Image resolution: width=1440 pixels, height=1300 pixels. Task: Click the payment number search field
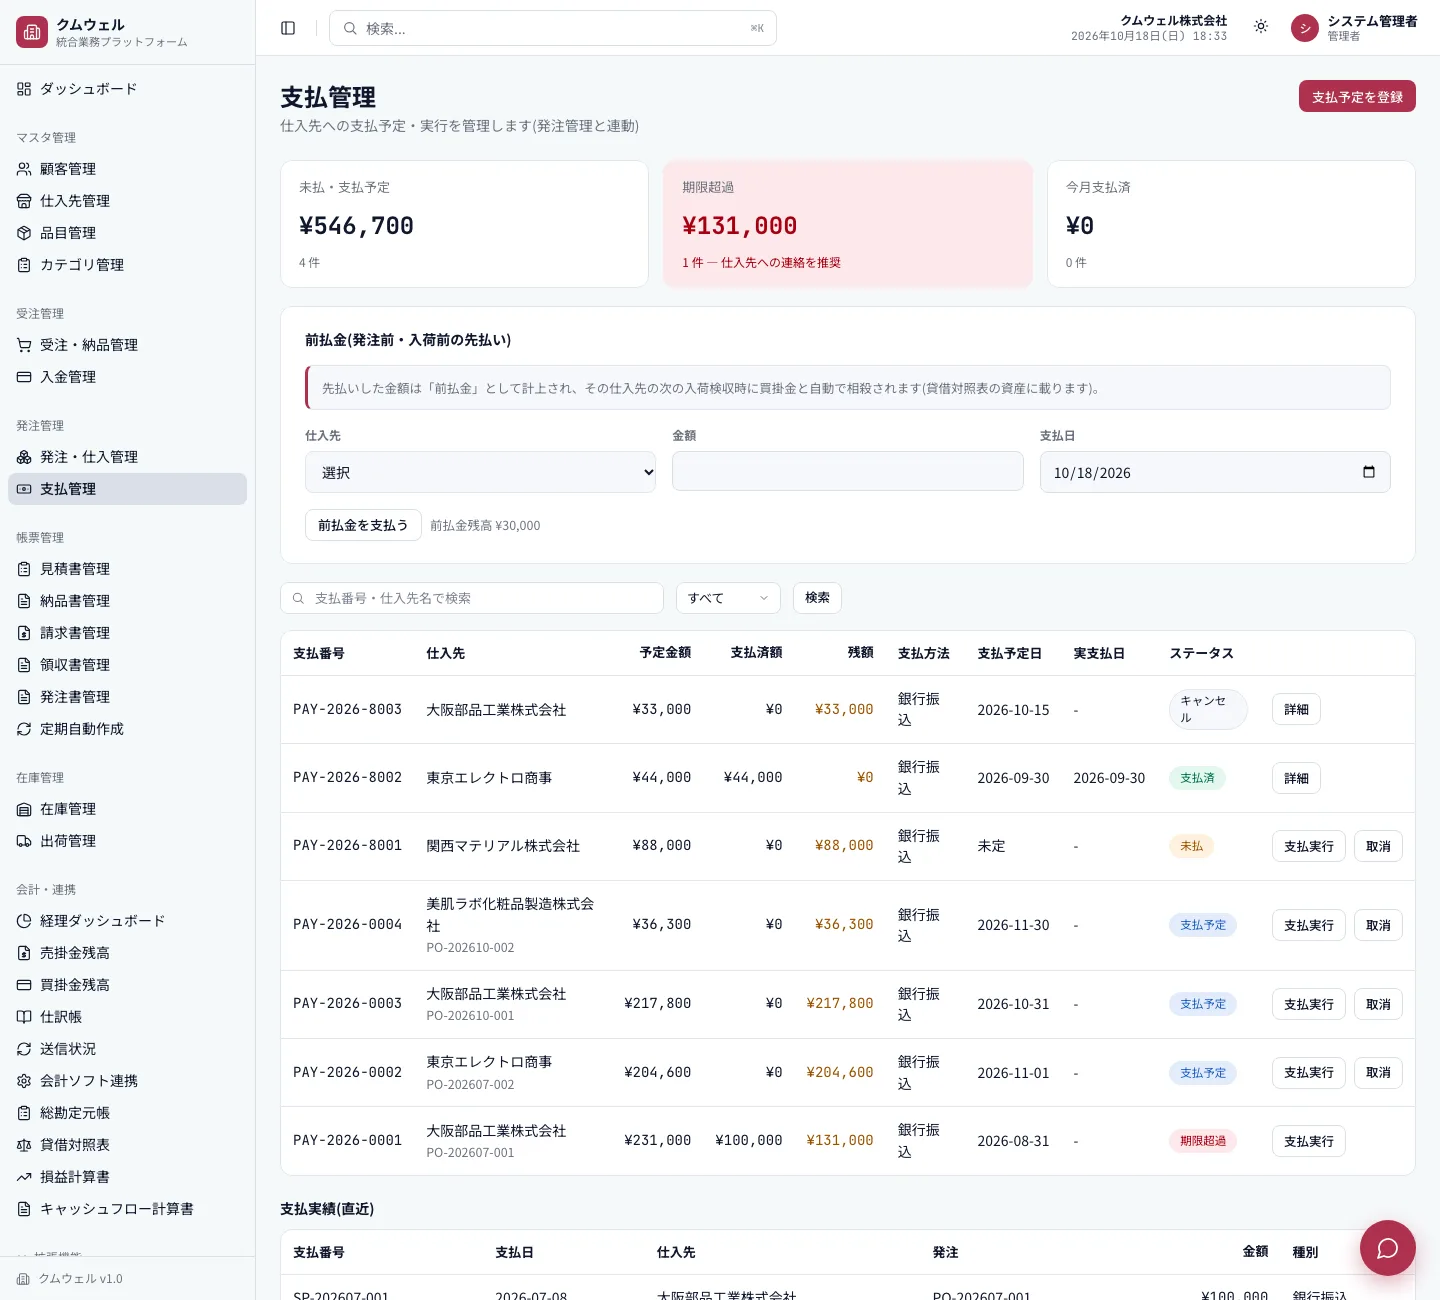472,598
